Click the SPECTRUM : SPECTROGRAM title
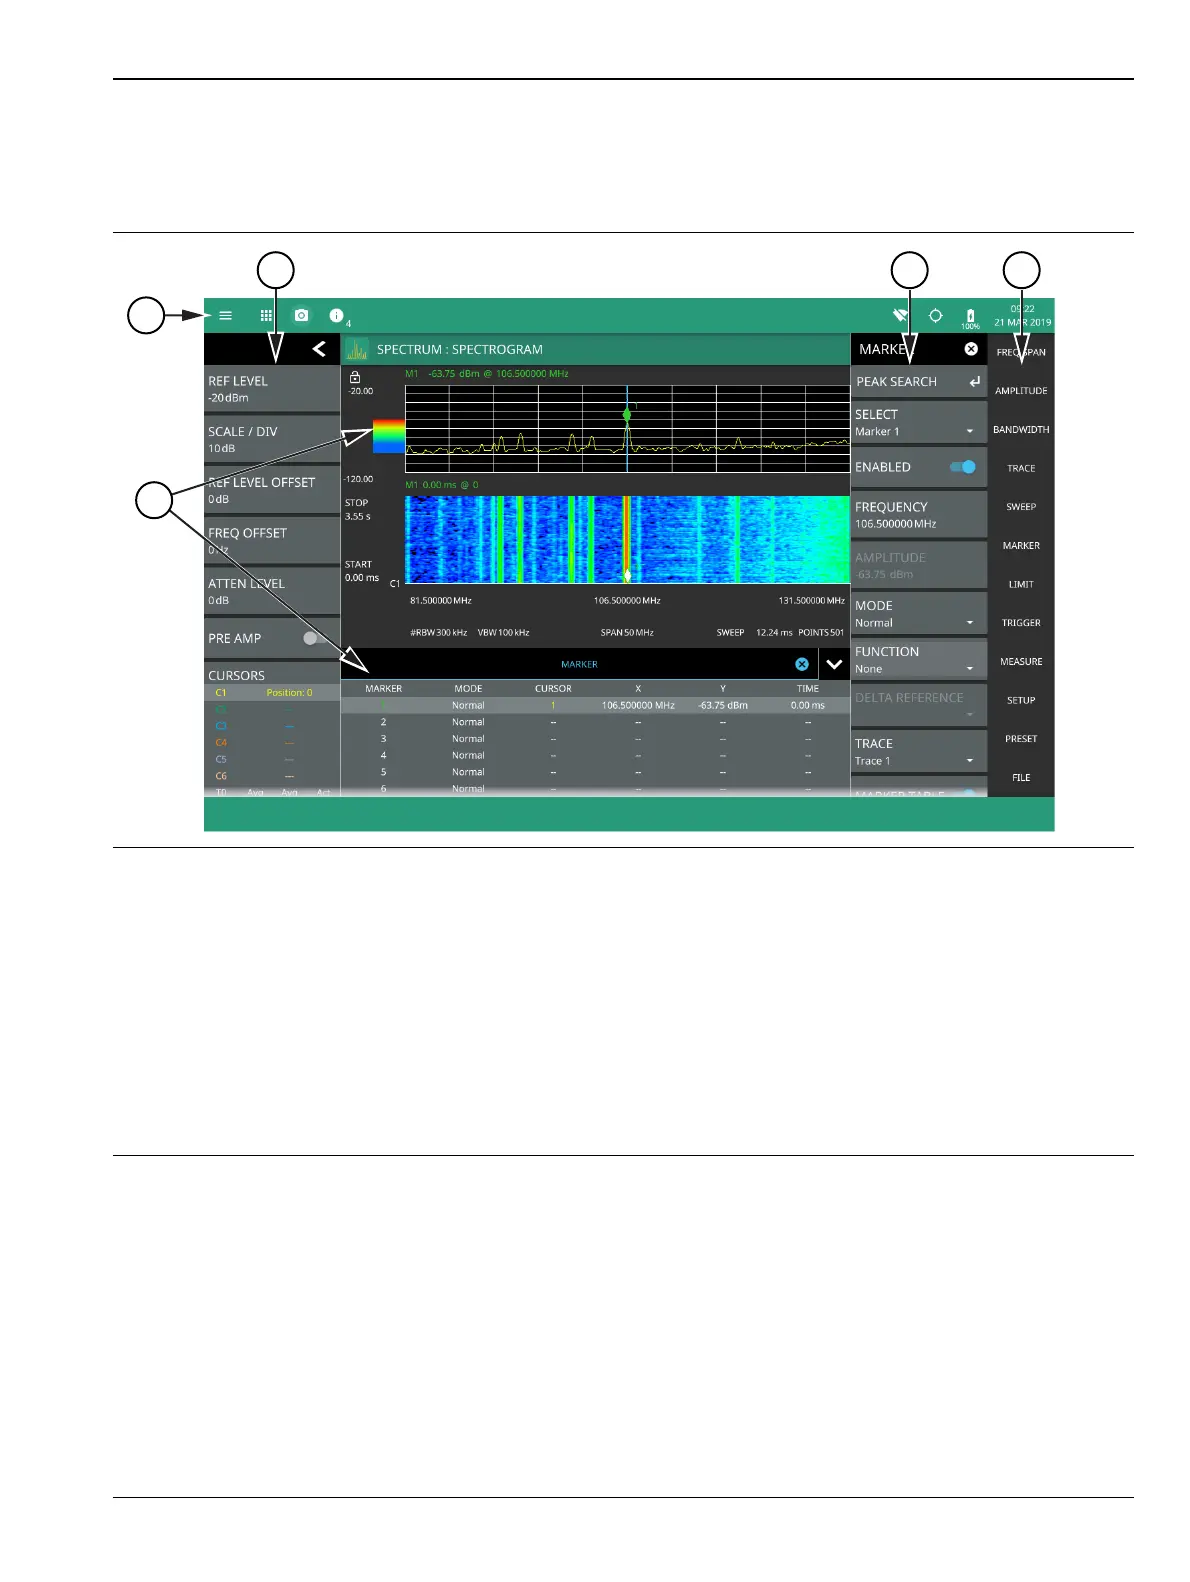Viewport: 1190px width, 1582px height. coord(460,350)
